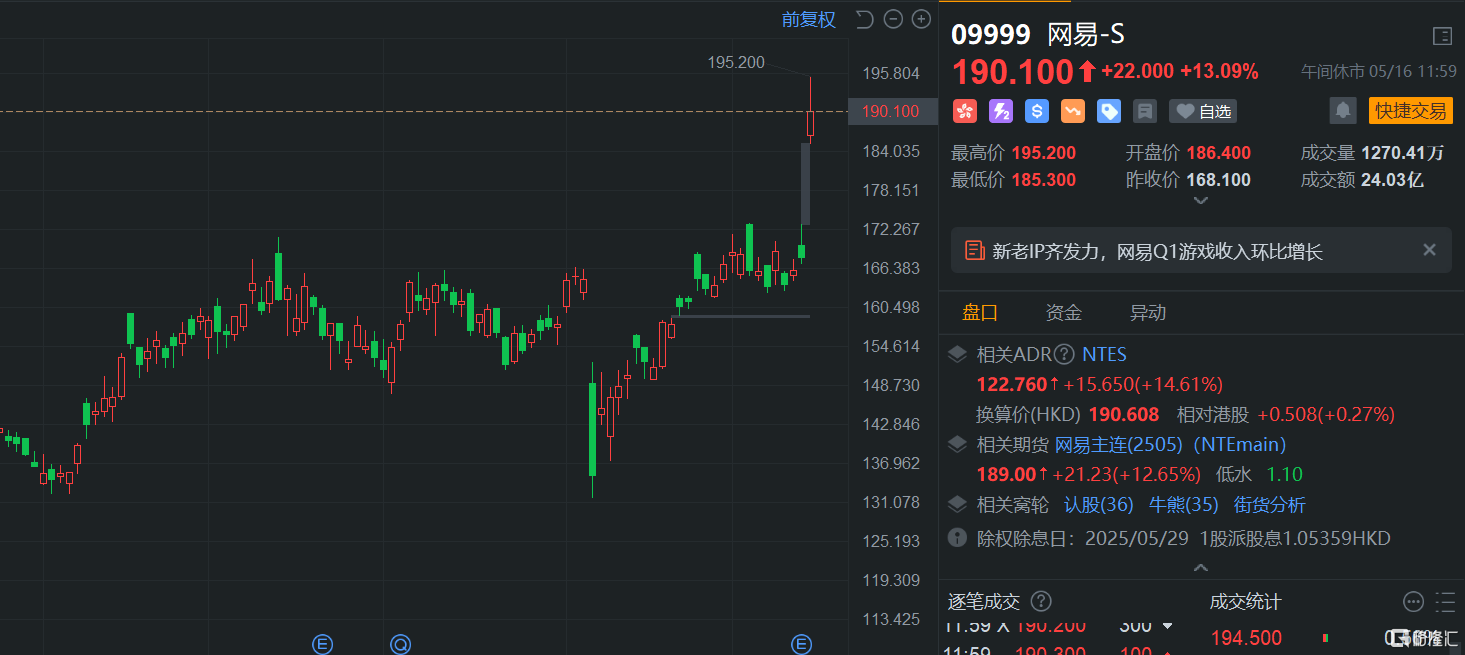Viewport: 1465px width, 655px height.
Task: Click the ADR price 122.760
Action: [x=1012, y=384]
